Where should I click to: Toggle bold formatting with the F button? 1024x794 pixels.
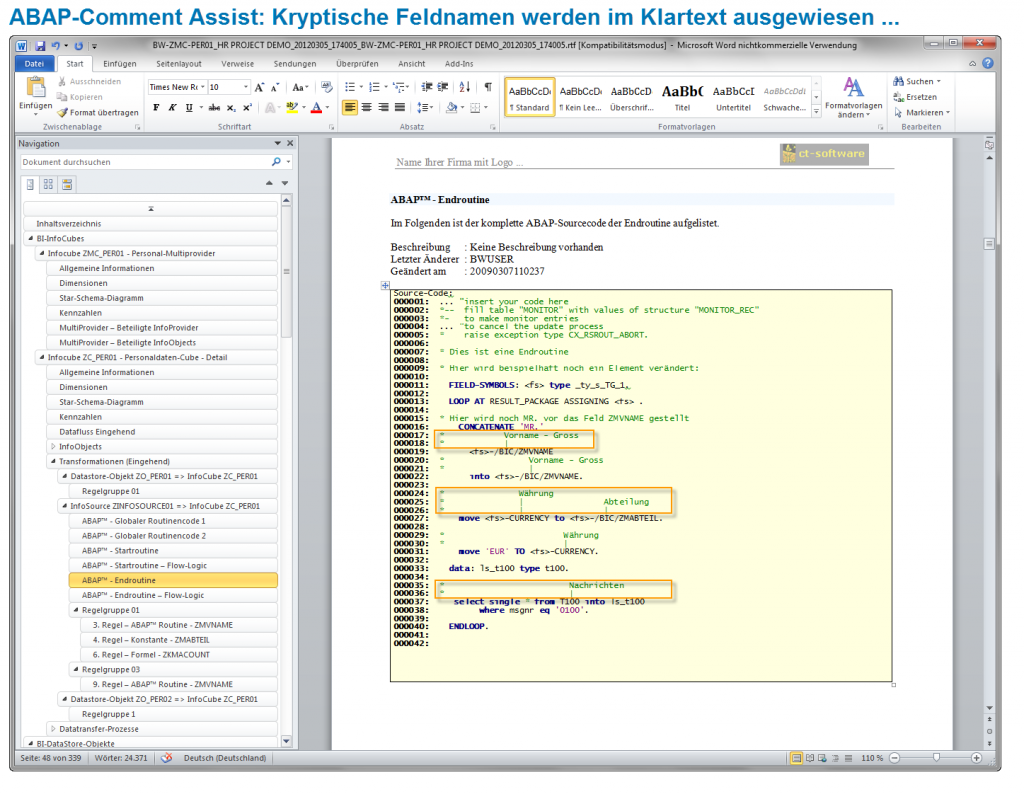[x=157, y=106]
